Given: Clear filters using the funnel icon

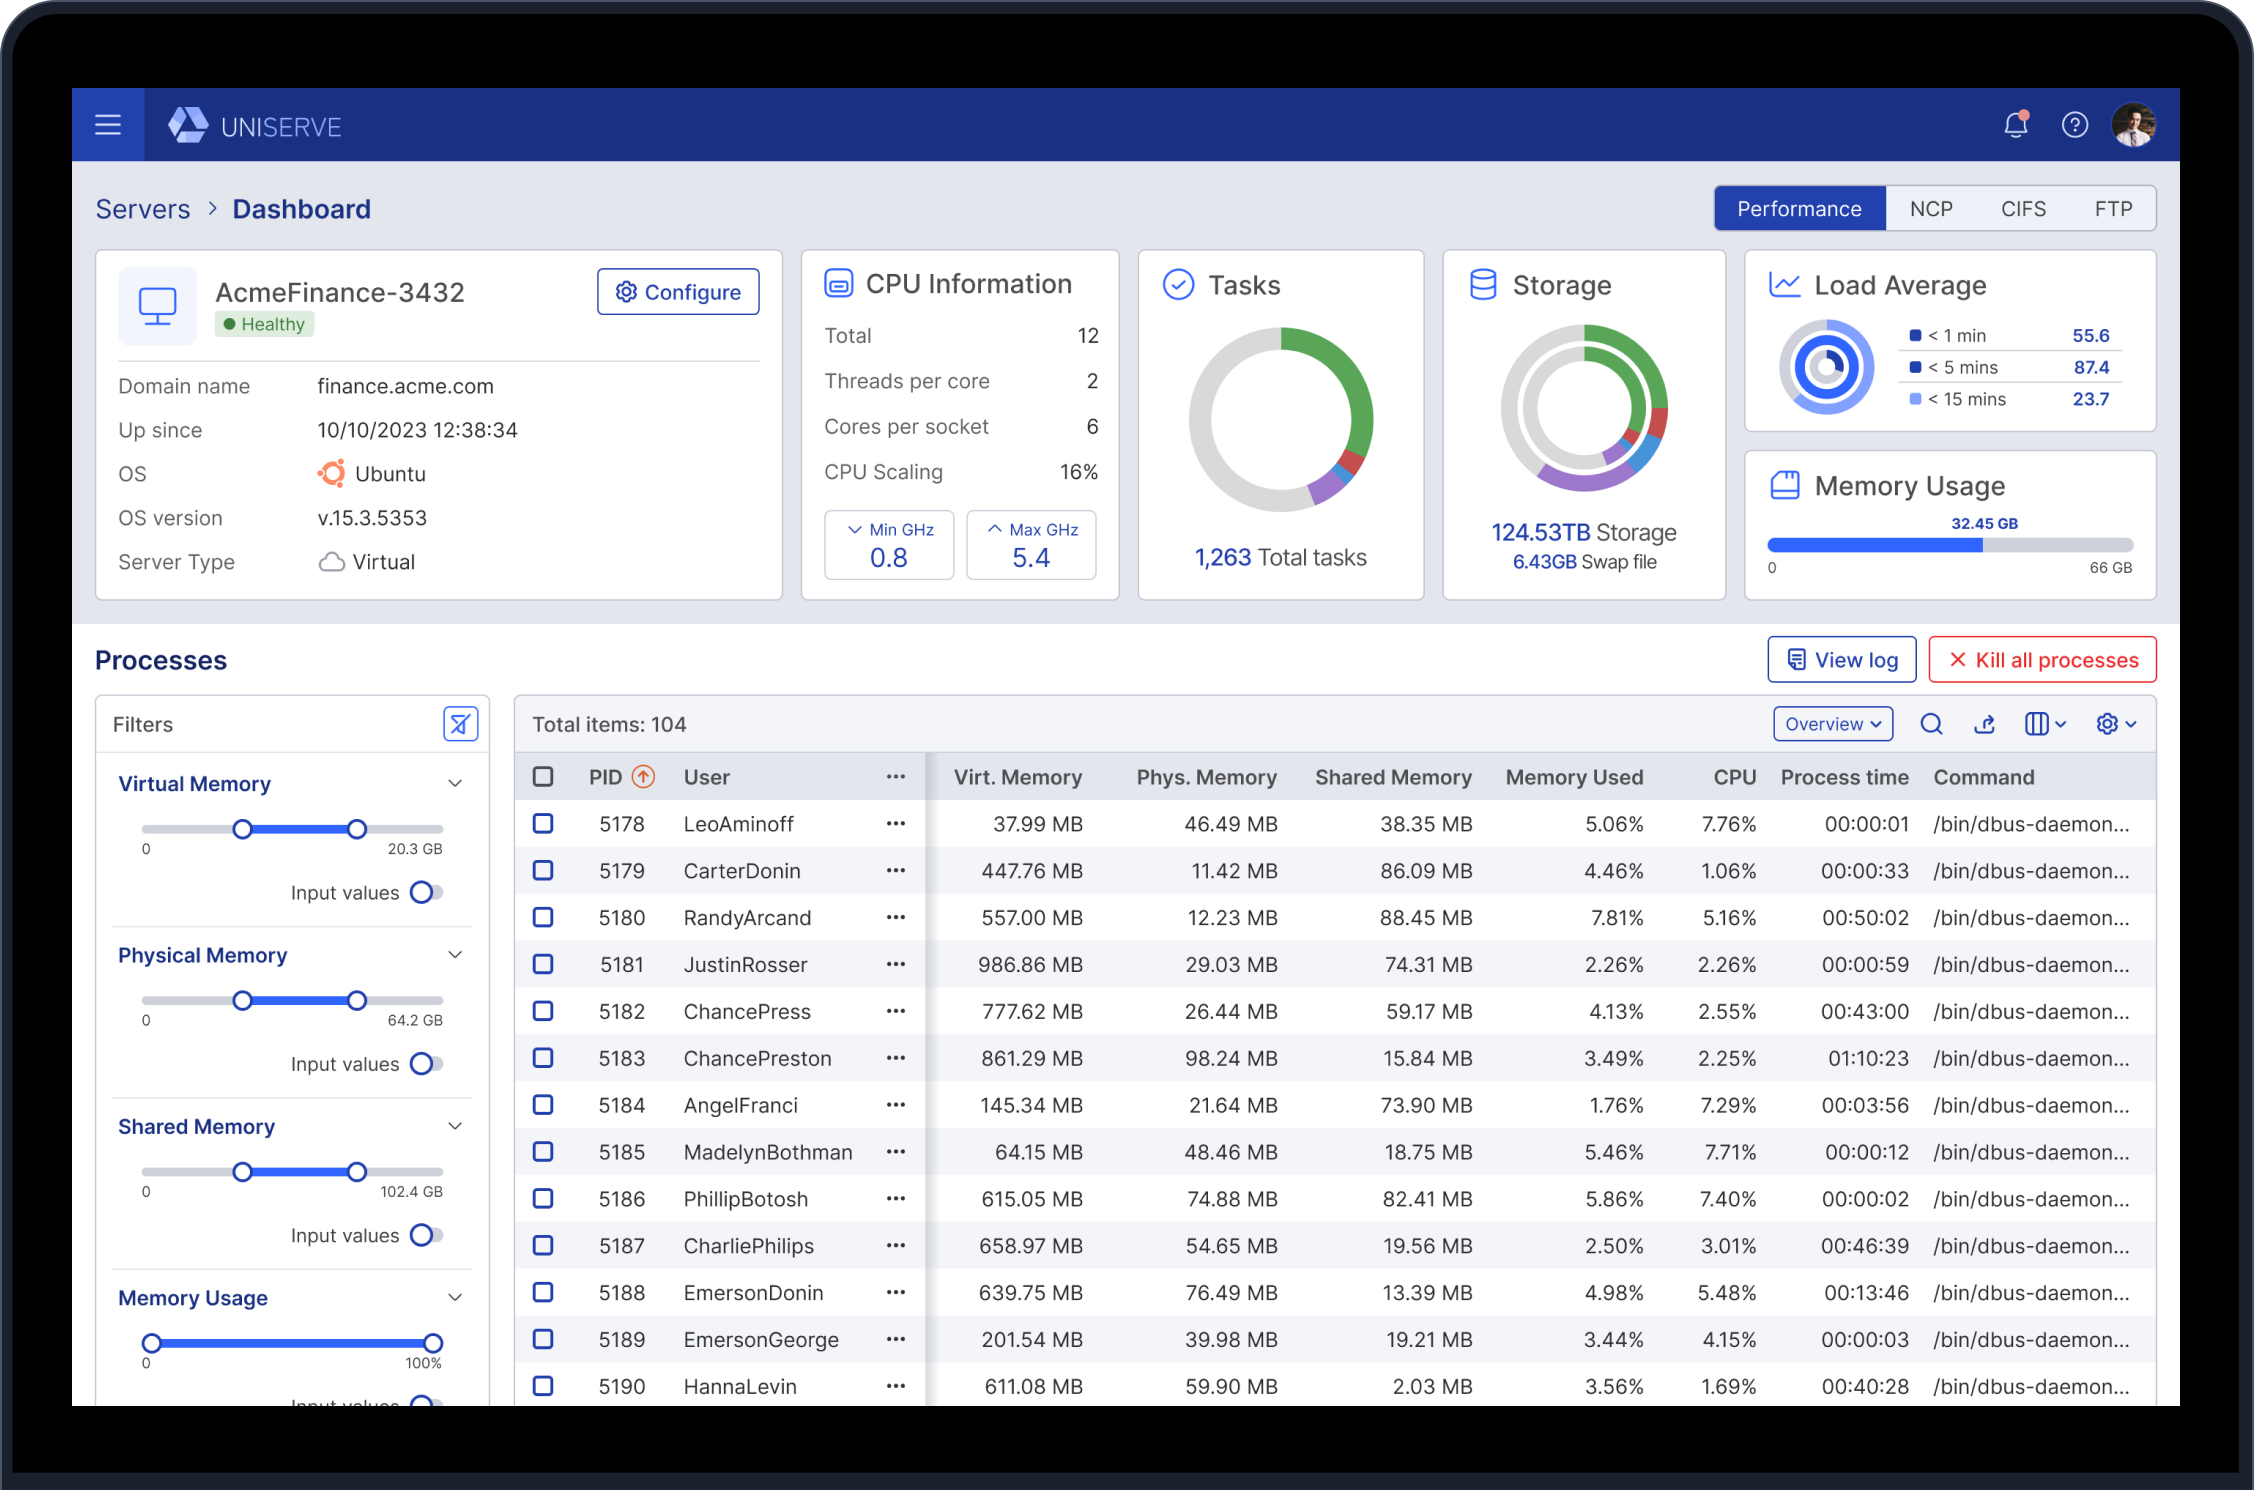Looking at the screenshot, I should point(460,724).
